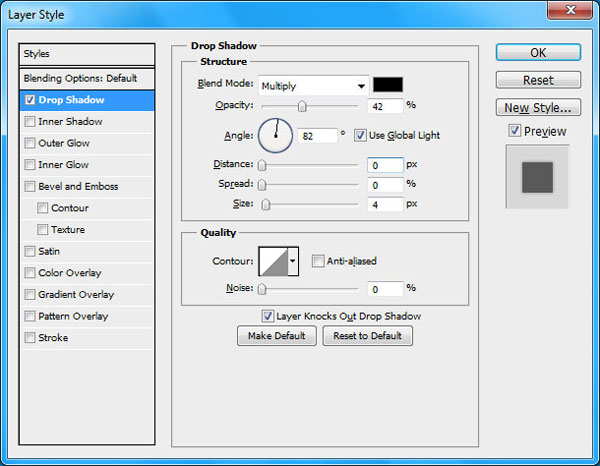This screenshot has width=600, height=466.
Task: Click the Opacity slider handle
Action: tap(302, 106)
